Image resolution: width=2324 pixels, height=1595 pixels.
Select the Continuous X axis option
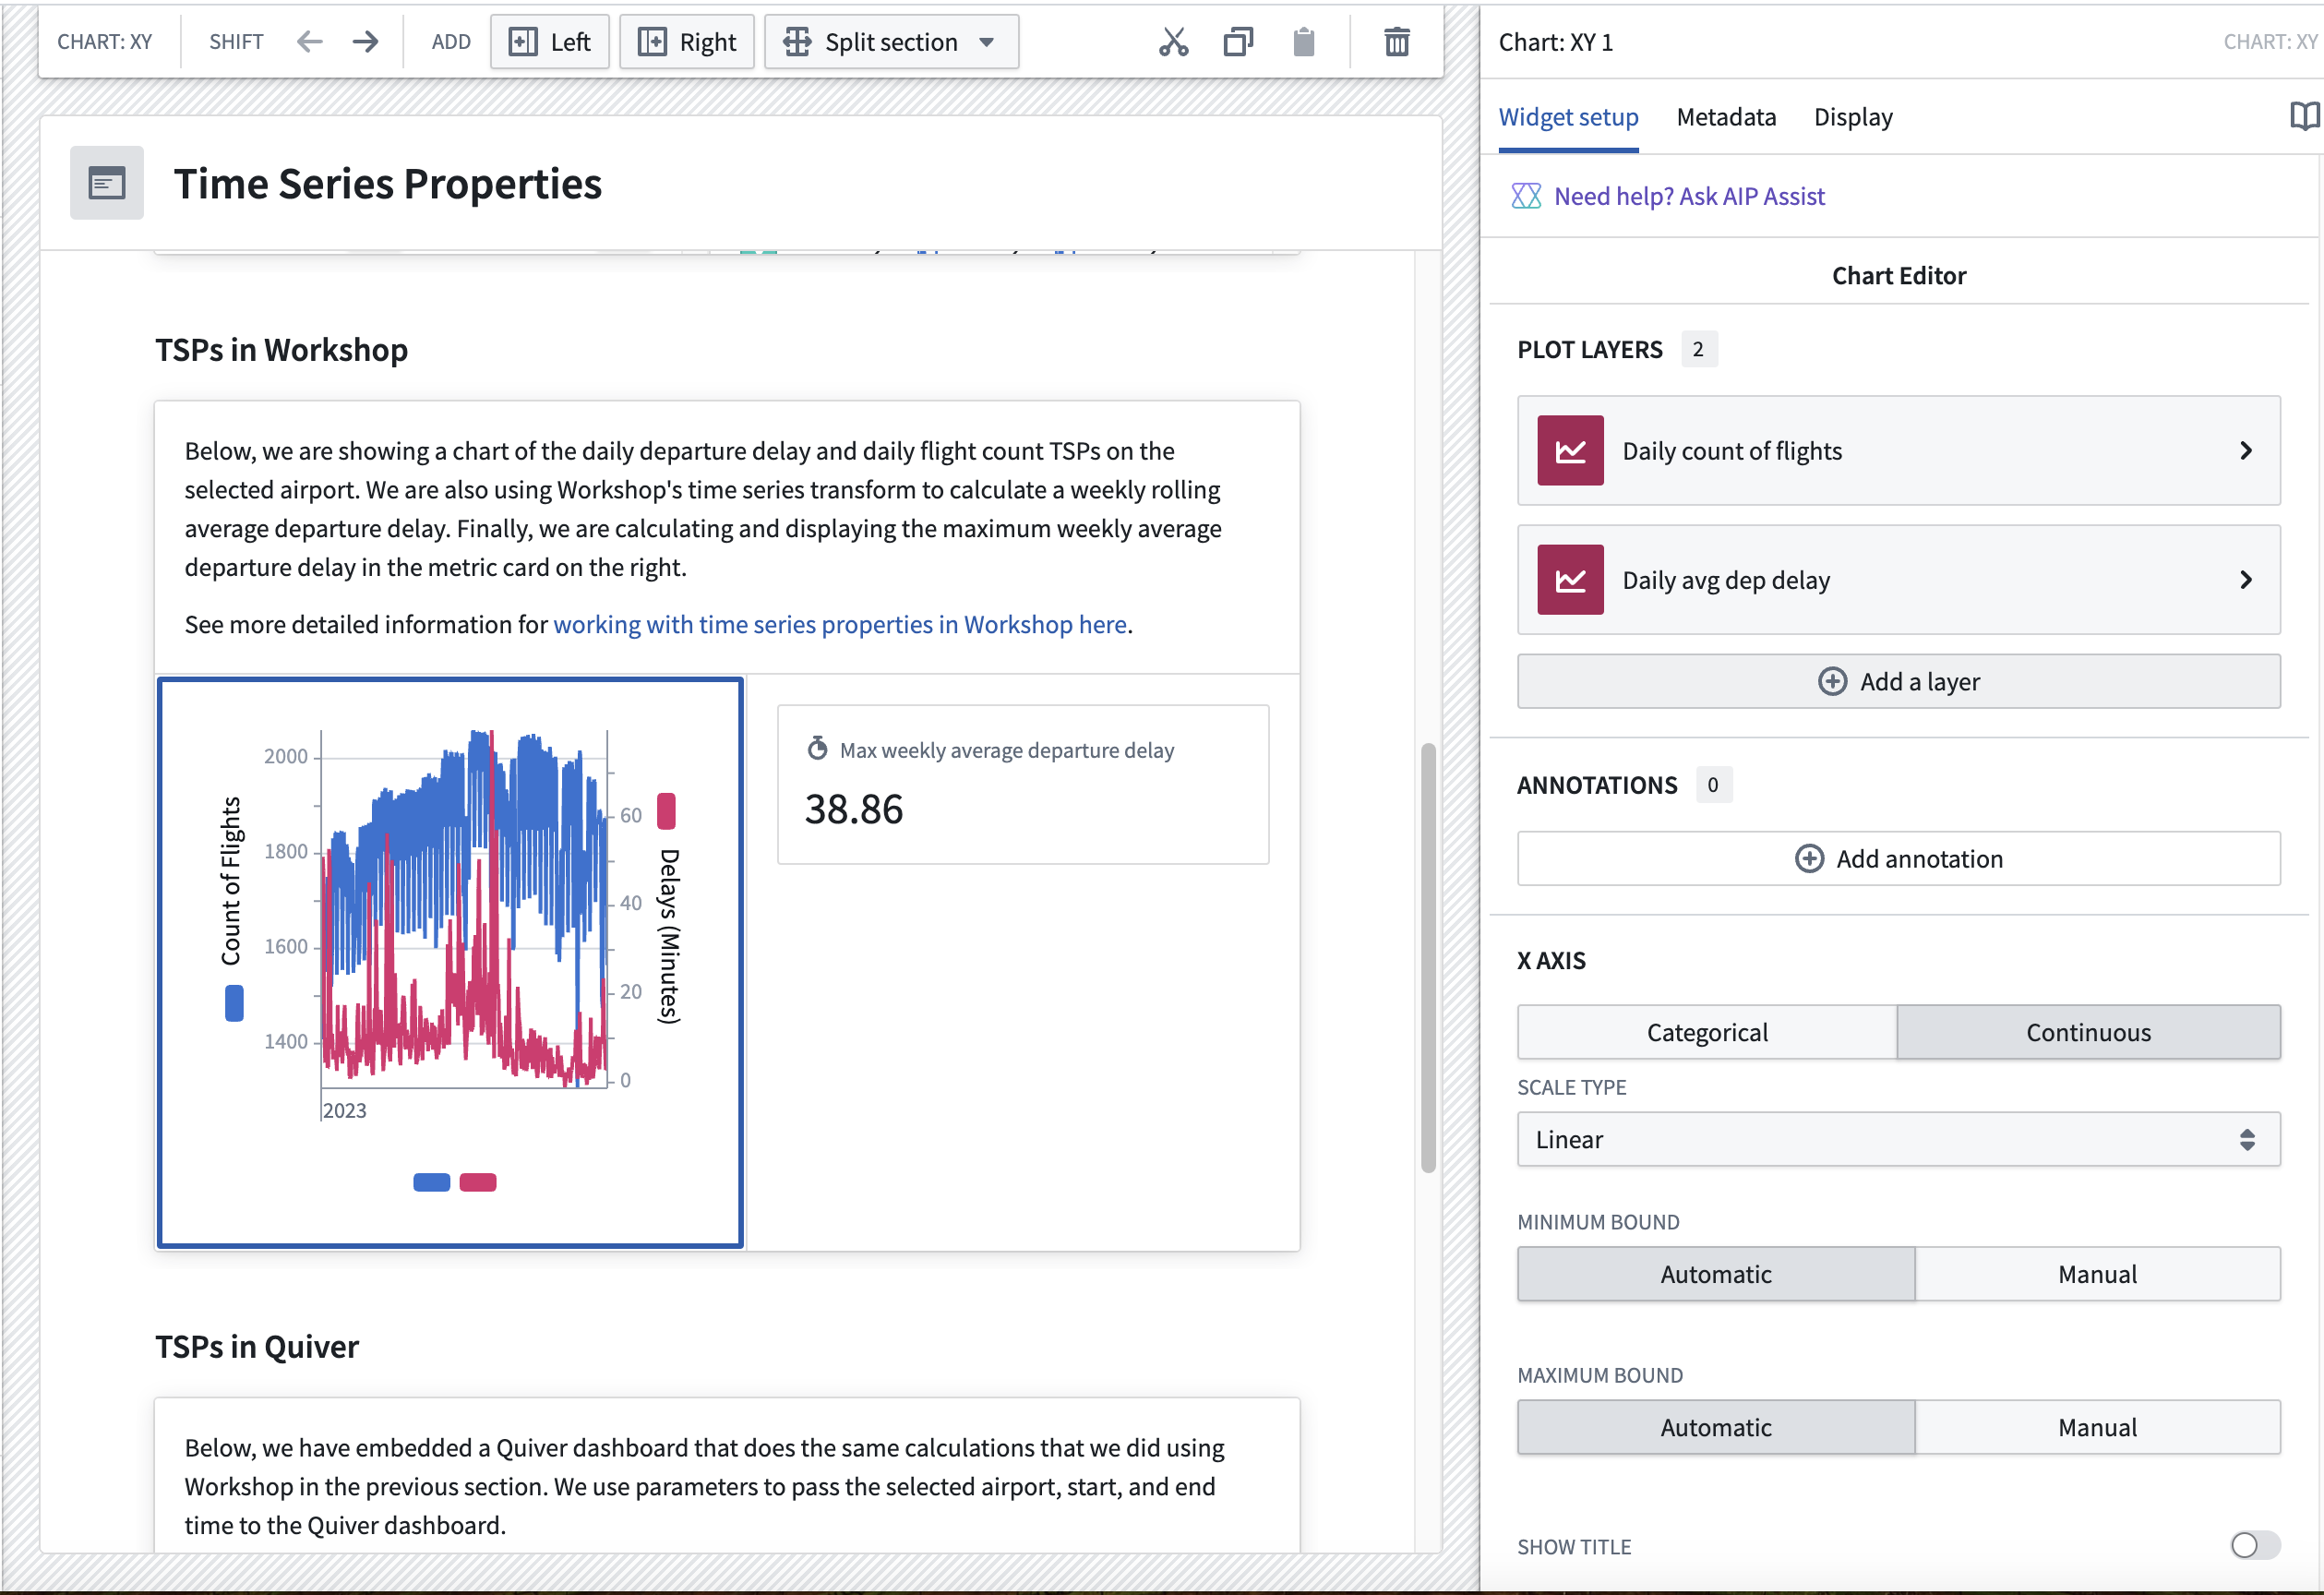(x=2089, y=1033)
